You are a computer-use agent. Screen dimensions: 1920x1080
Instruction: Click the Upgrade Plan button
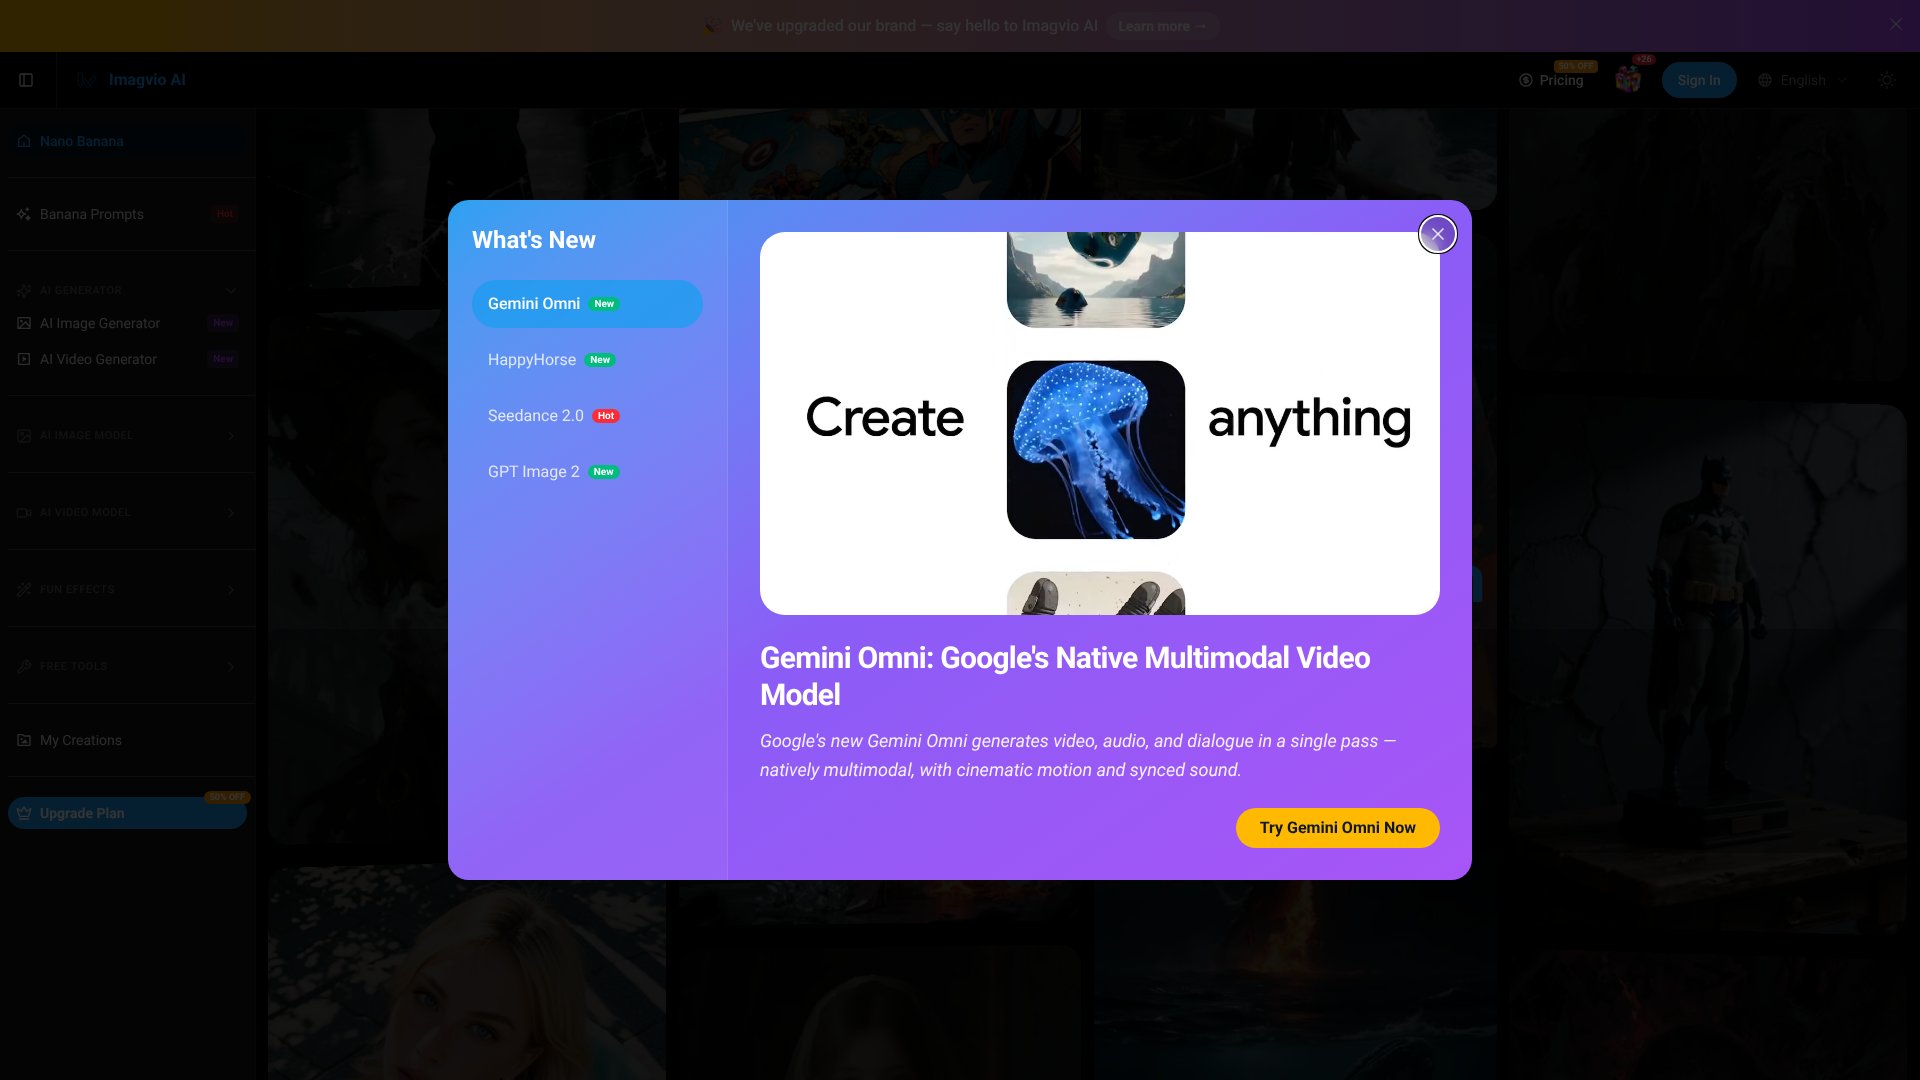click(128, 813)
